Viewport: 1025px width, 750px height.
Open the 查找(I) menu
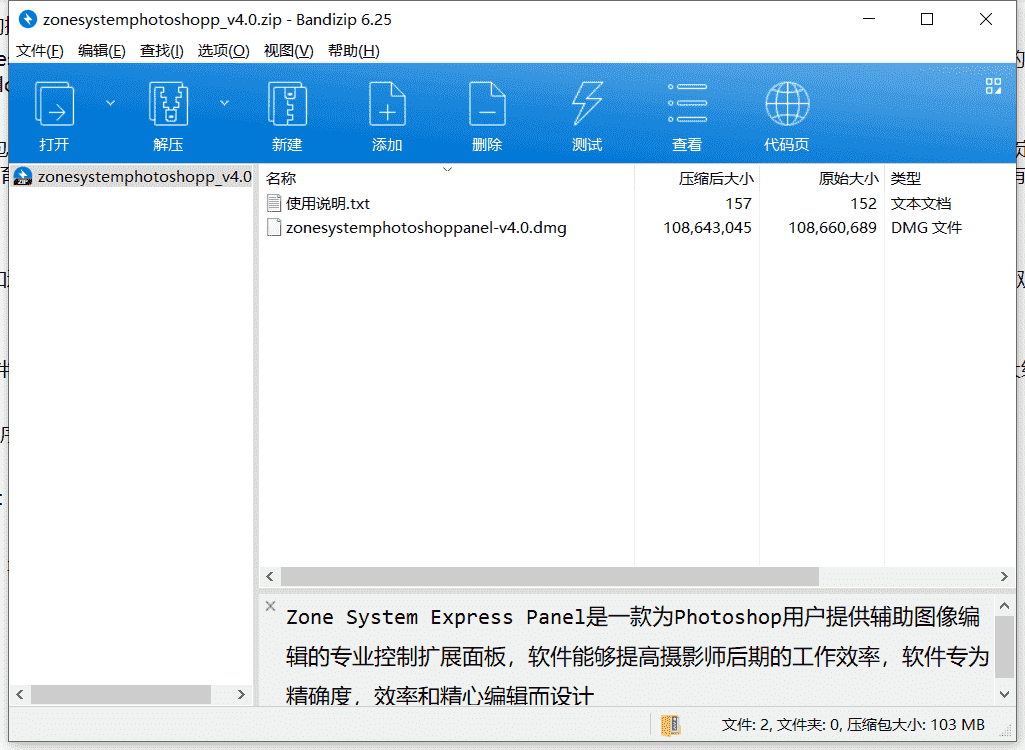pyautogui.click(x=161, y=51)
